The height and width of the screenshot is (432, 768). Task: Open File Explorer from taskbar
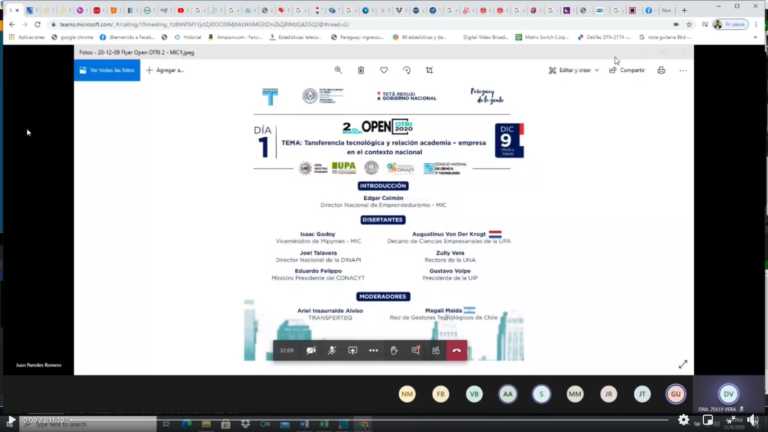206,425
